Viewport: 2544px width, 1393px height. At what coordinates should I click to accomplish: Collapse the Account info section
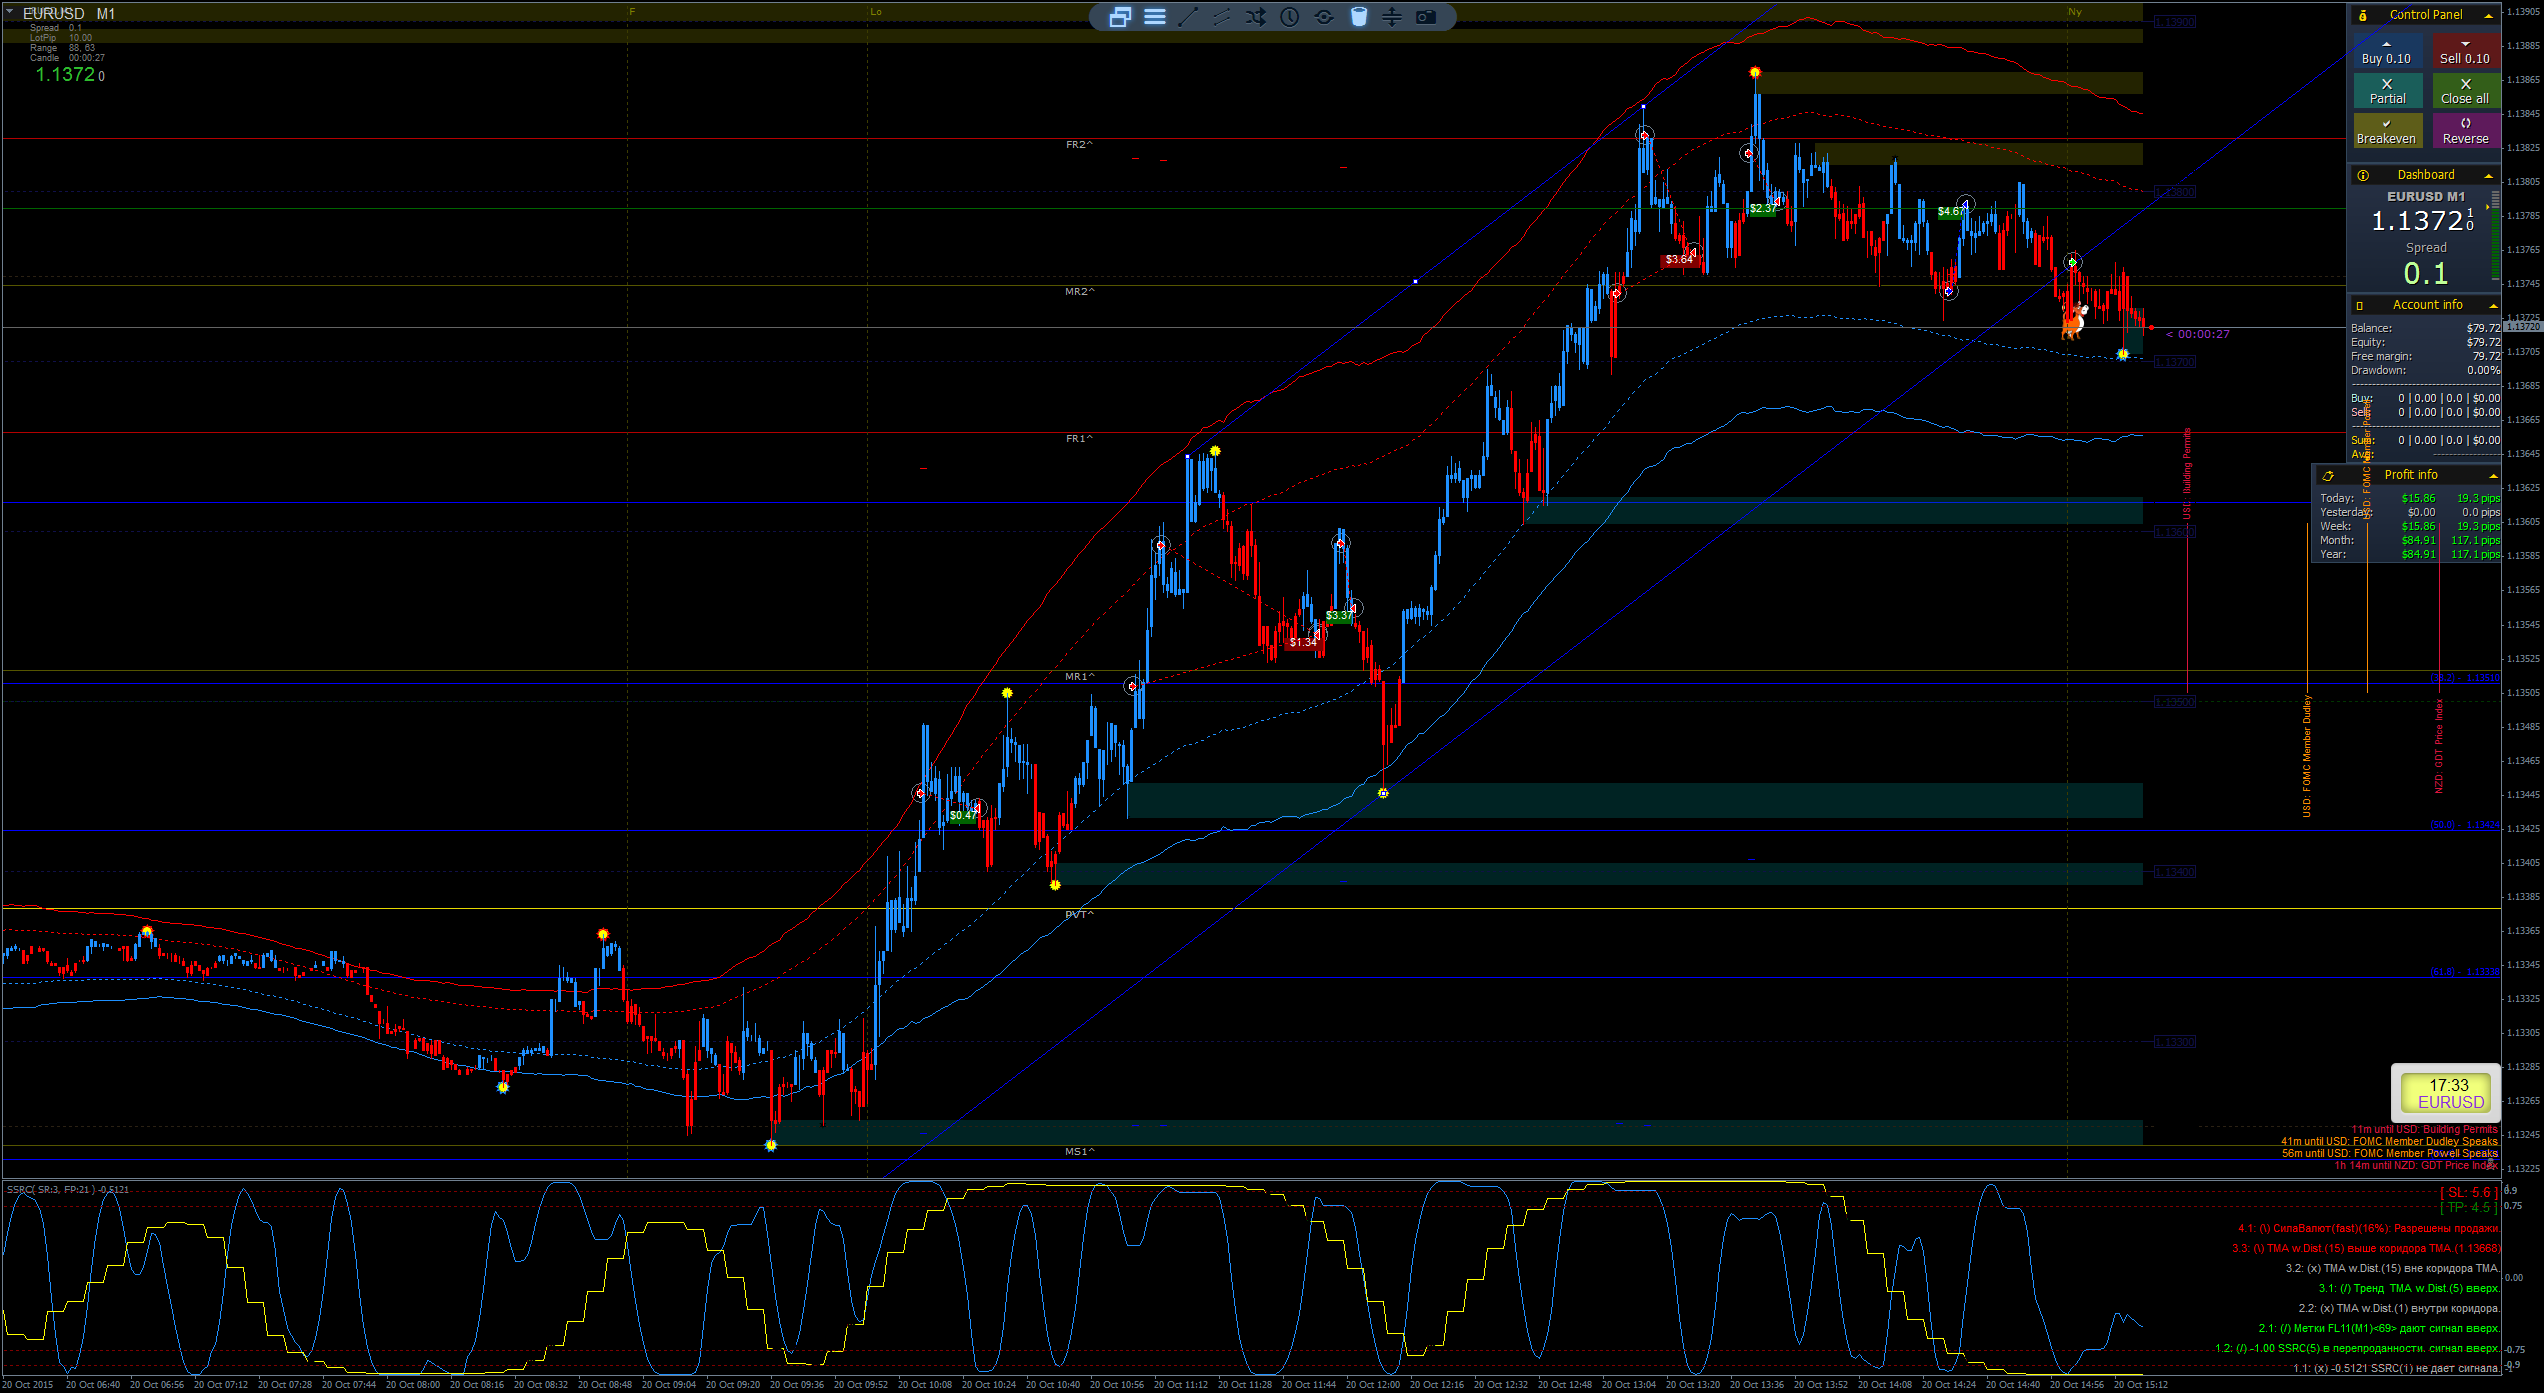click(x=2493, y=305)
